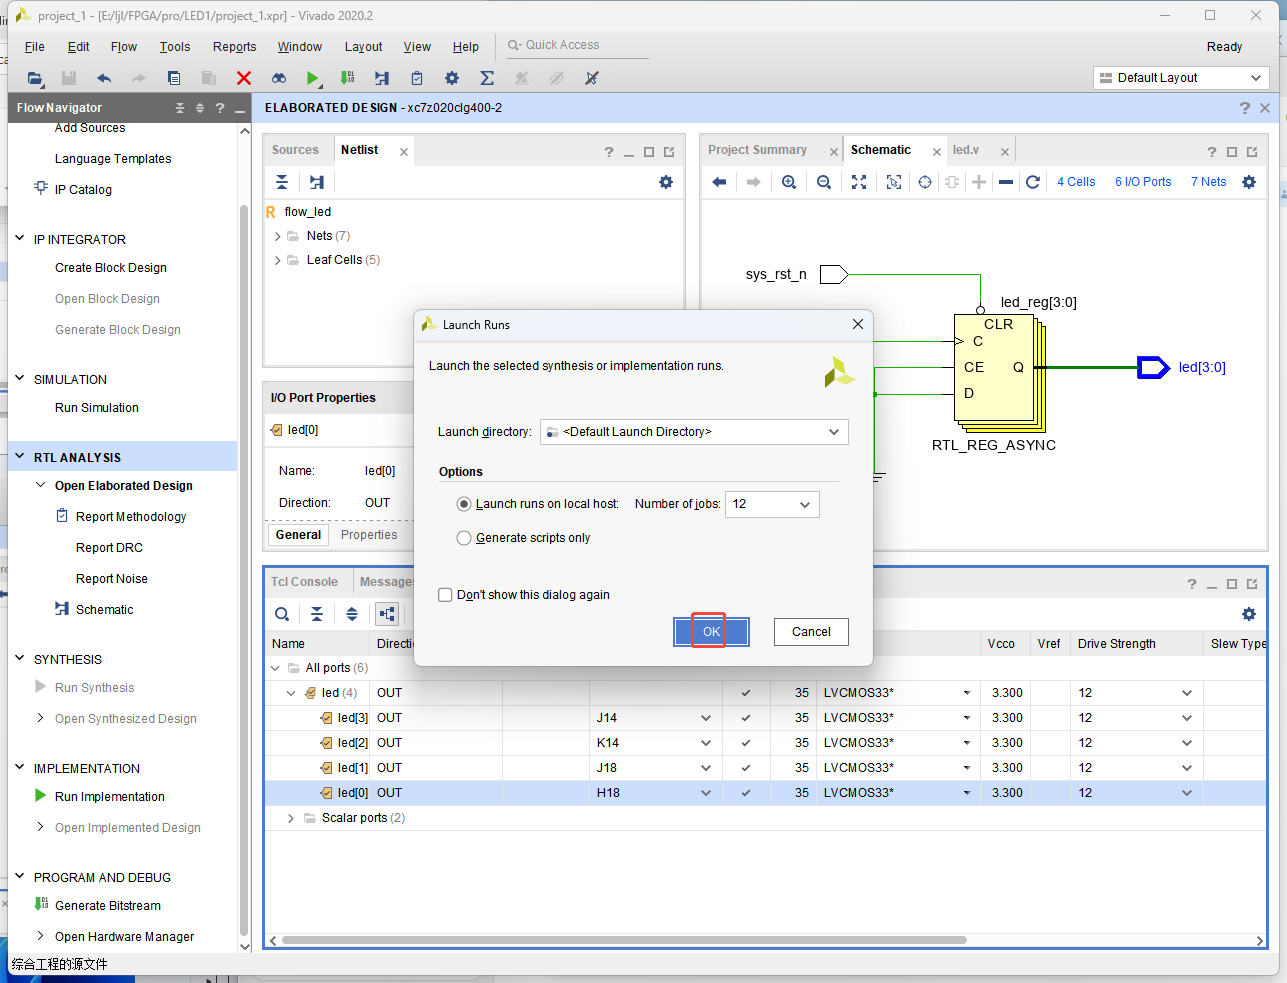Screen dimensions: 1287x983
Task: Toggle Fixed checkbox for led[1] row
Action: pos(746,768)
